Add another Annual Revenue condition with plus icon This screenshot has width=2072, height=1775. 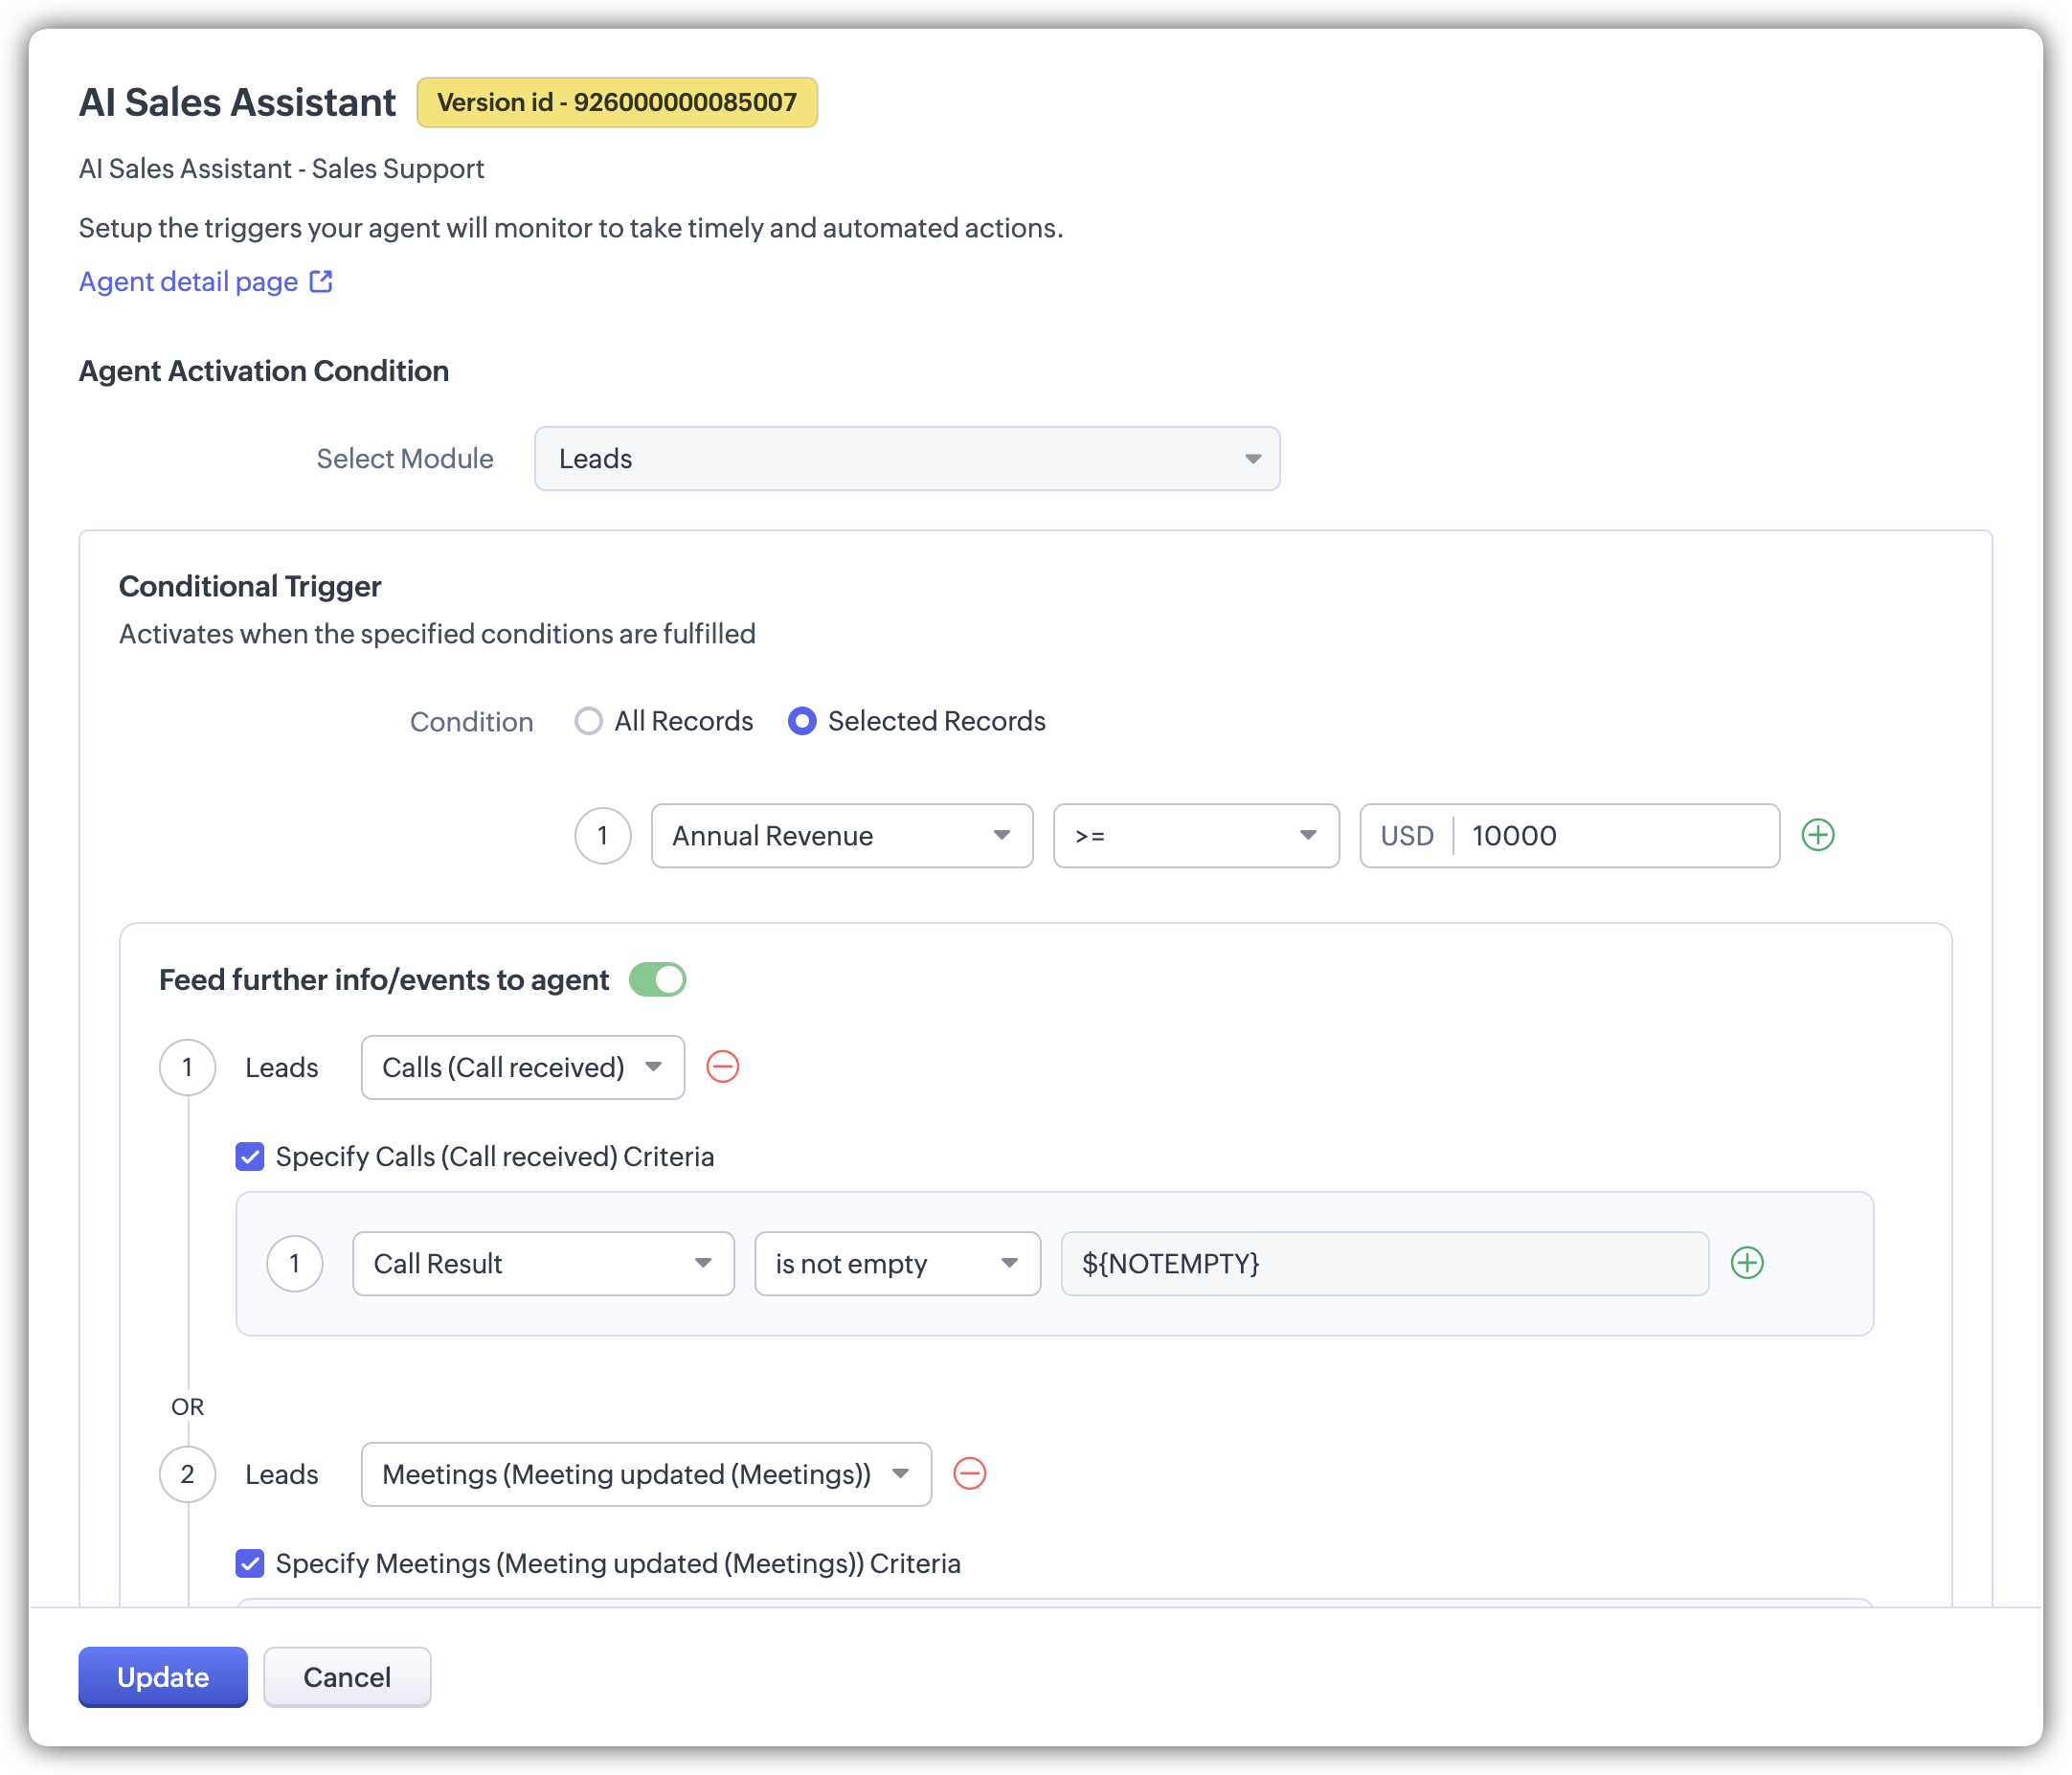pyautogui.click(x=1817, y=835)
